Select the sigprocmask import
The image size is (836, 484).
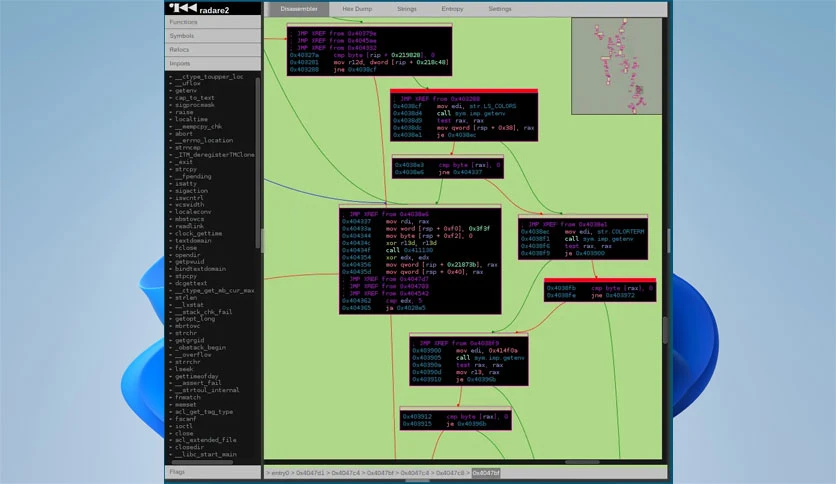(195, 105)
